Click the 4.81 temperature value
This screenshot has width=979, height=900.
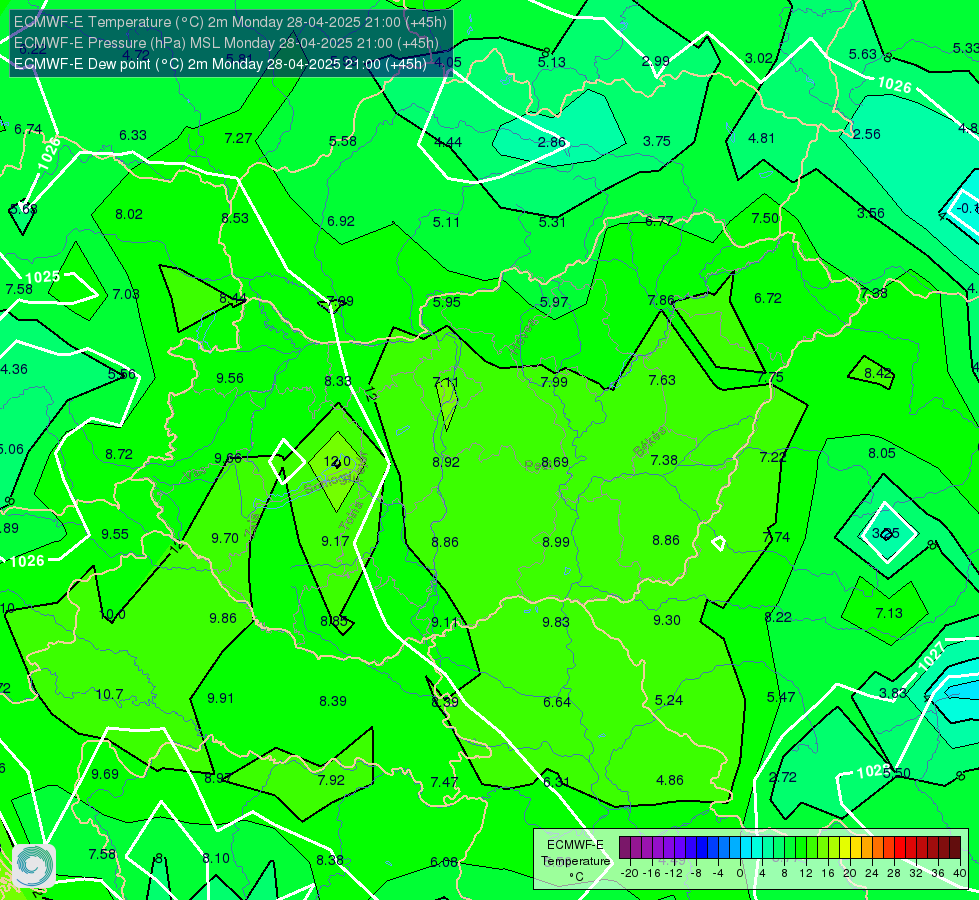pos(762,138)
